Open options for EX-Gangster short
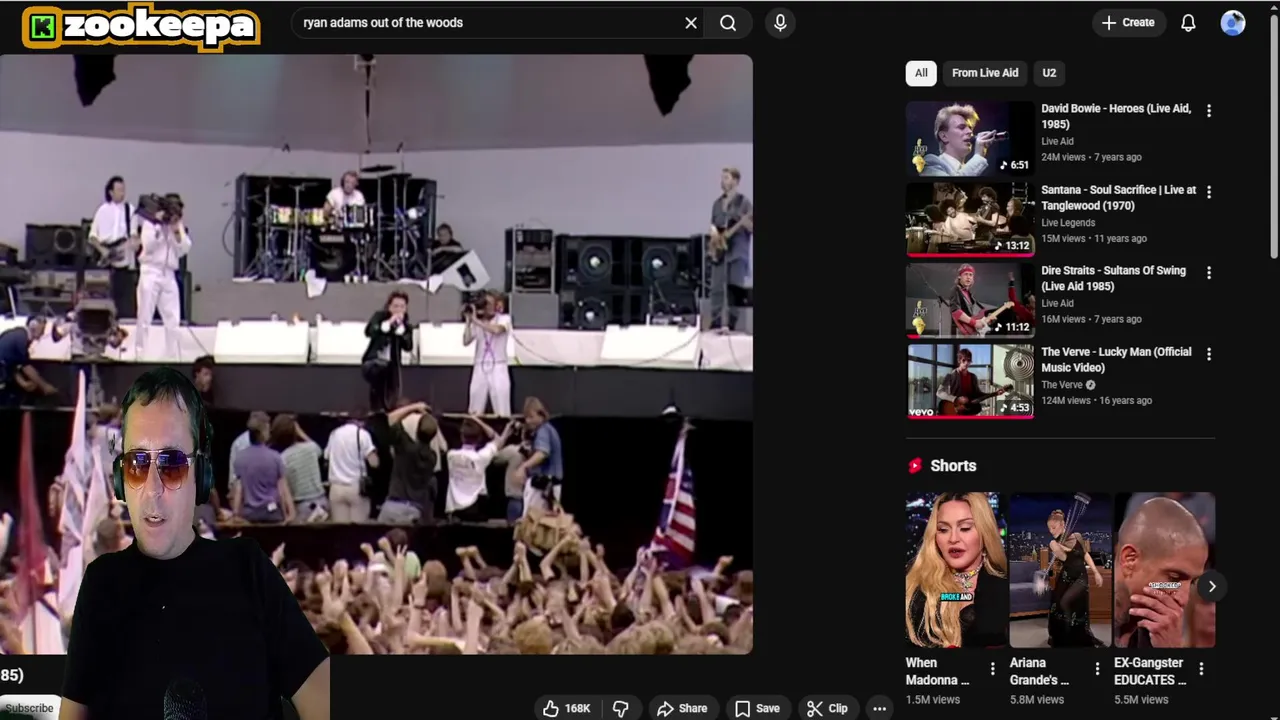The image size is (1280, 720). coord(1200,669)
